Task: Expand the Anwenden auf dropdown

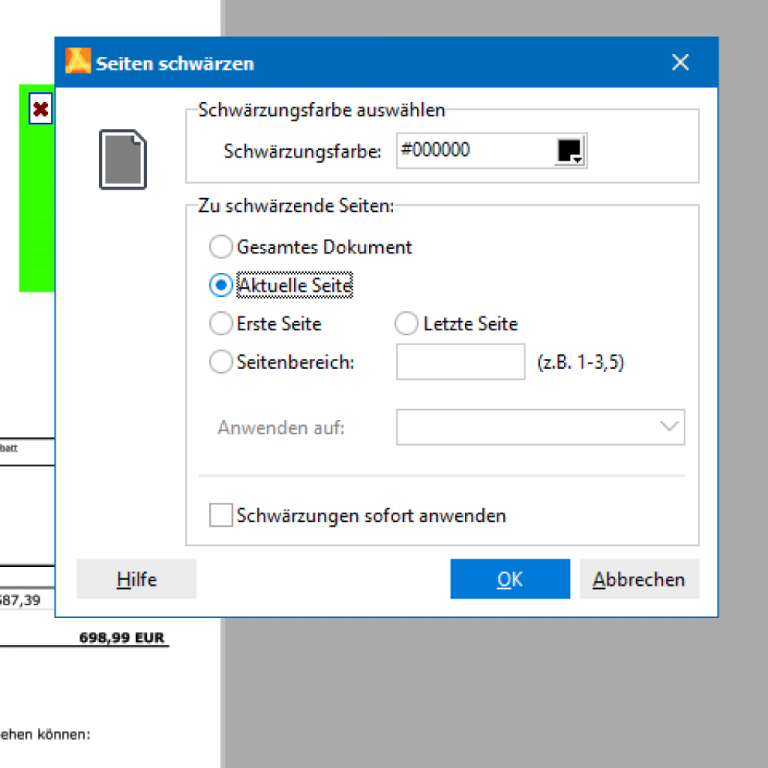Action: (x=540, y=427)
